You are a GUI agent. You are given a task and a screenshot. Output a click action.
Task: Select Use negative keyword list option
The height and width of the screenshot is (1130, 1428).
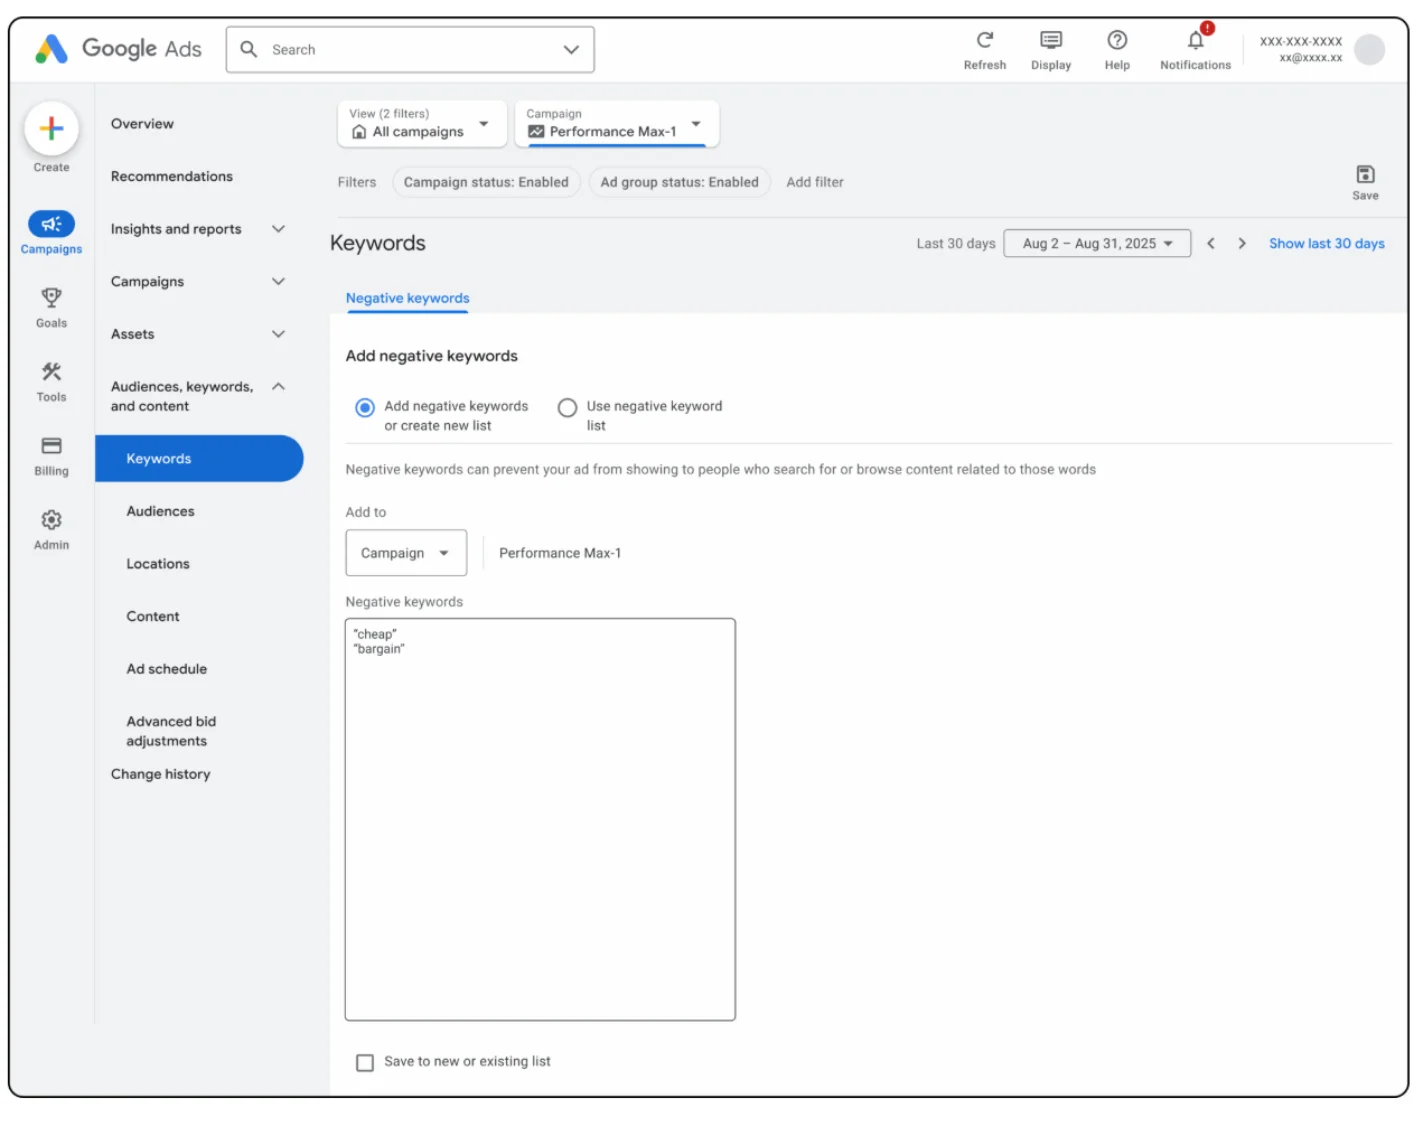[x=567, y=408]
